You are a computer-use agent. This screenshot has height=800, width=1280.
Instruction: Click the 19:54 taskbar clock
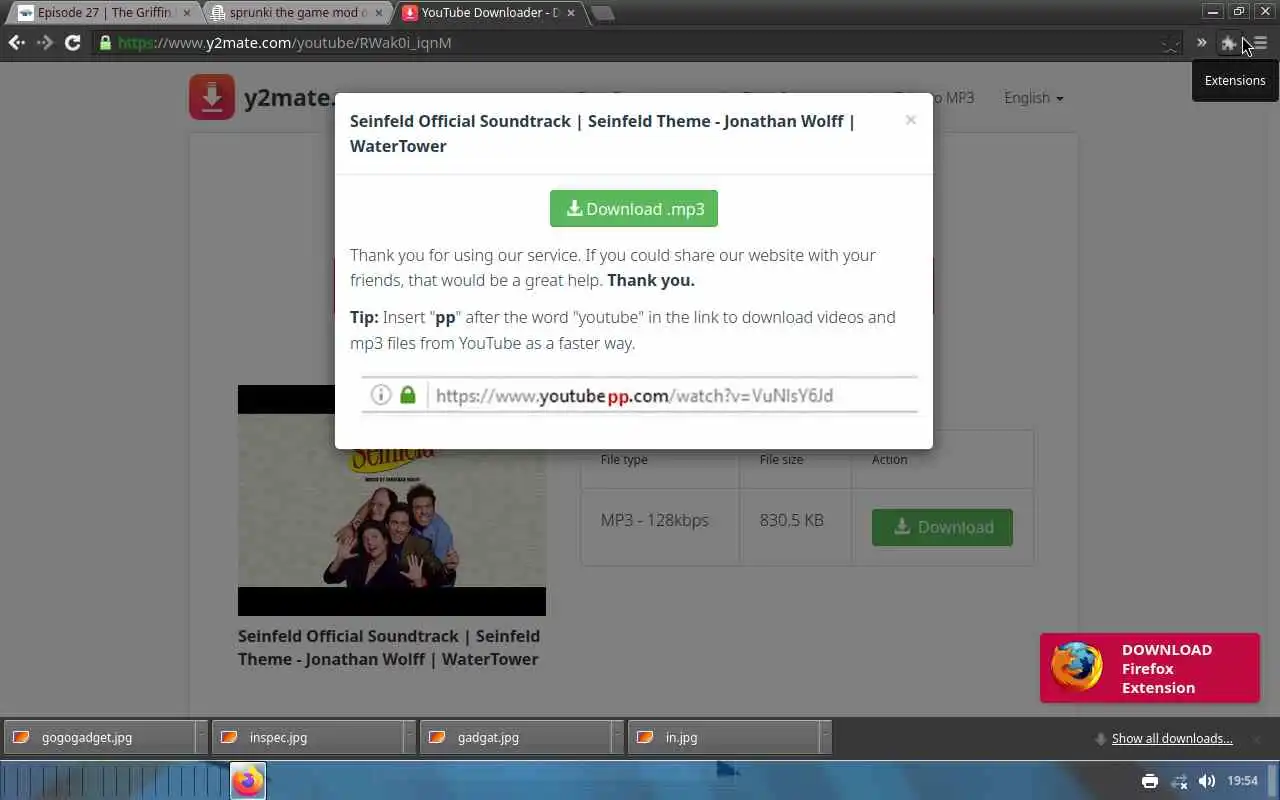tap(1242, 781)
